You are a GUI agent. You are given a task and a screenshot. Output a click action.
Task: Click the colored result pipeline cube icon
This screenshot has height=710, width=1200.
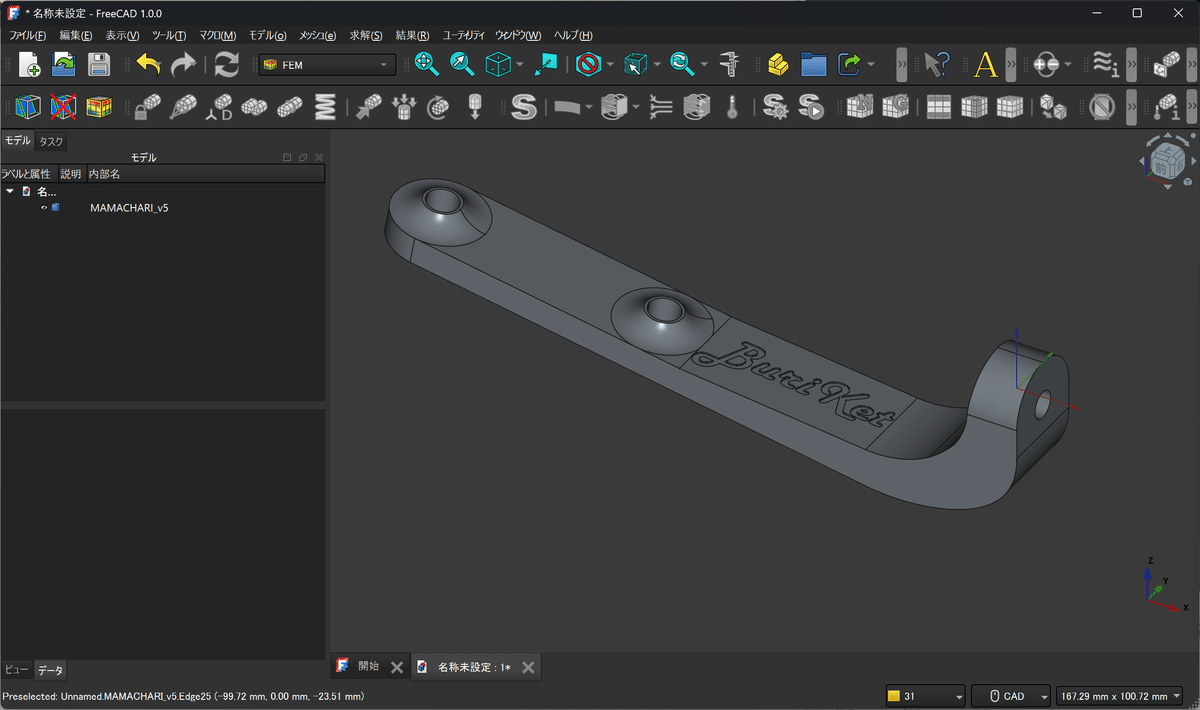point(98,106)
